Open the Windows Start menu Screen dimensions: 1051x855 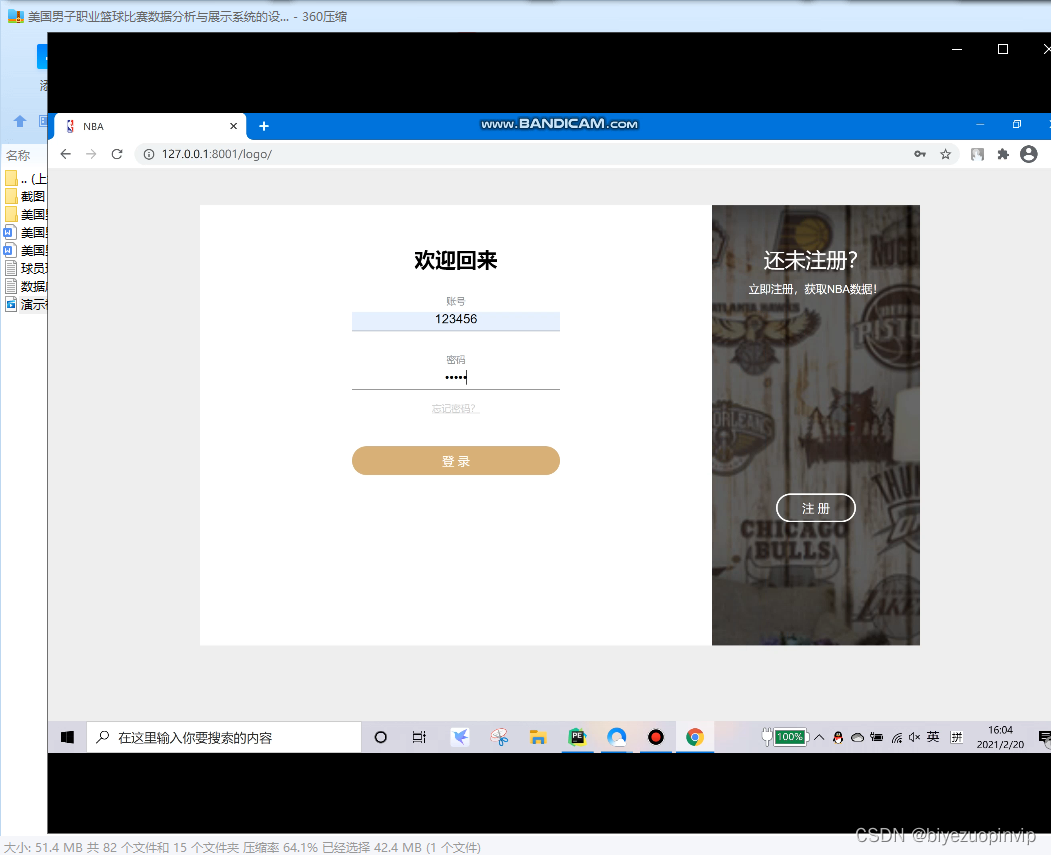[x=67, y=737]
